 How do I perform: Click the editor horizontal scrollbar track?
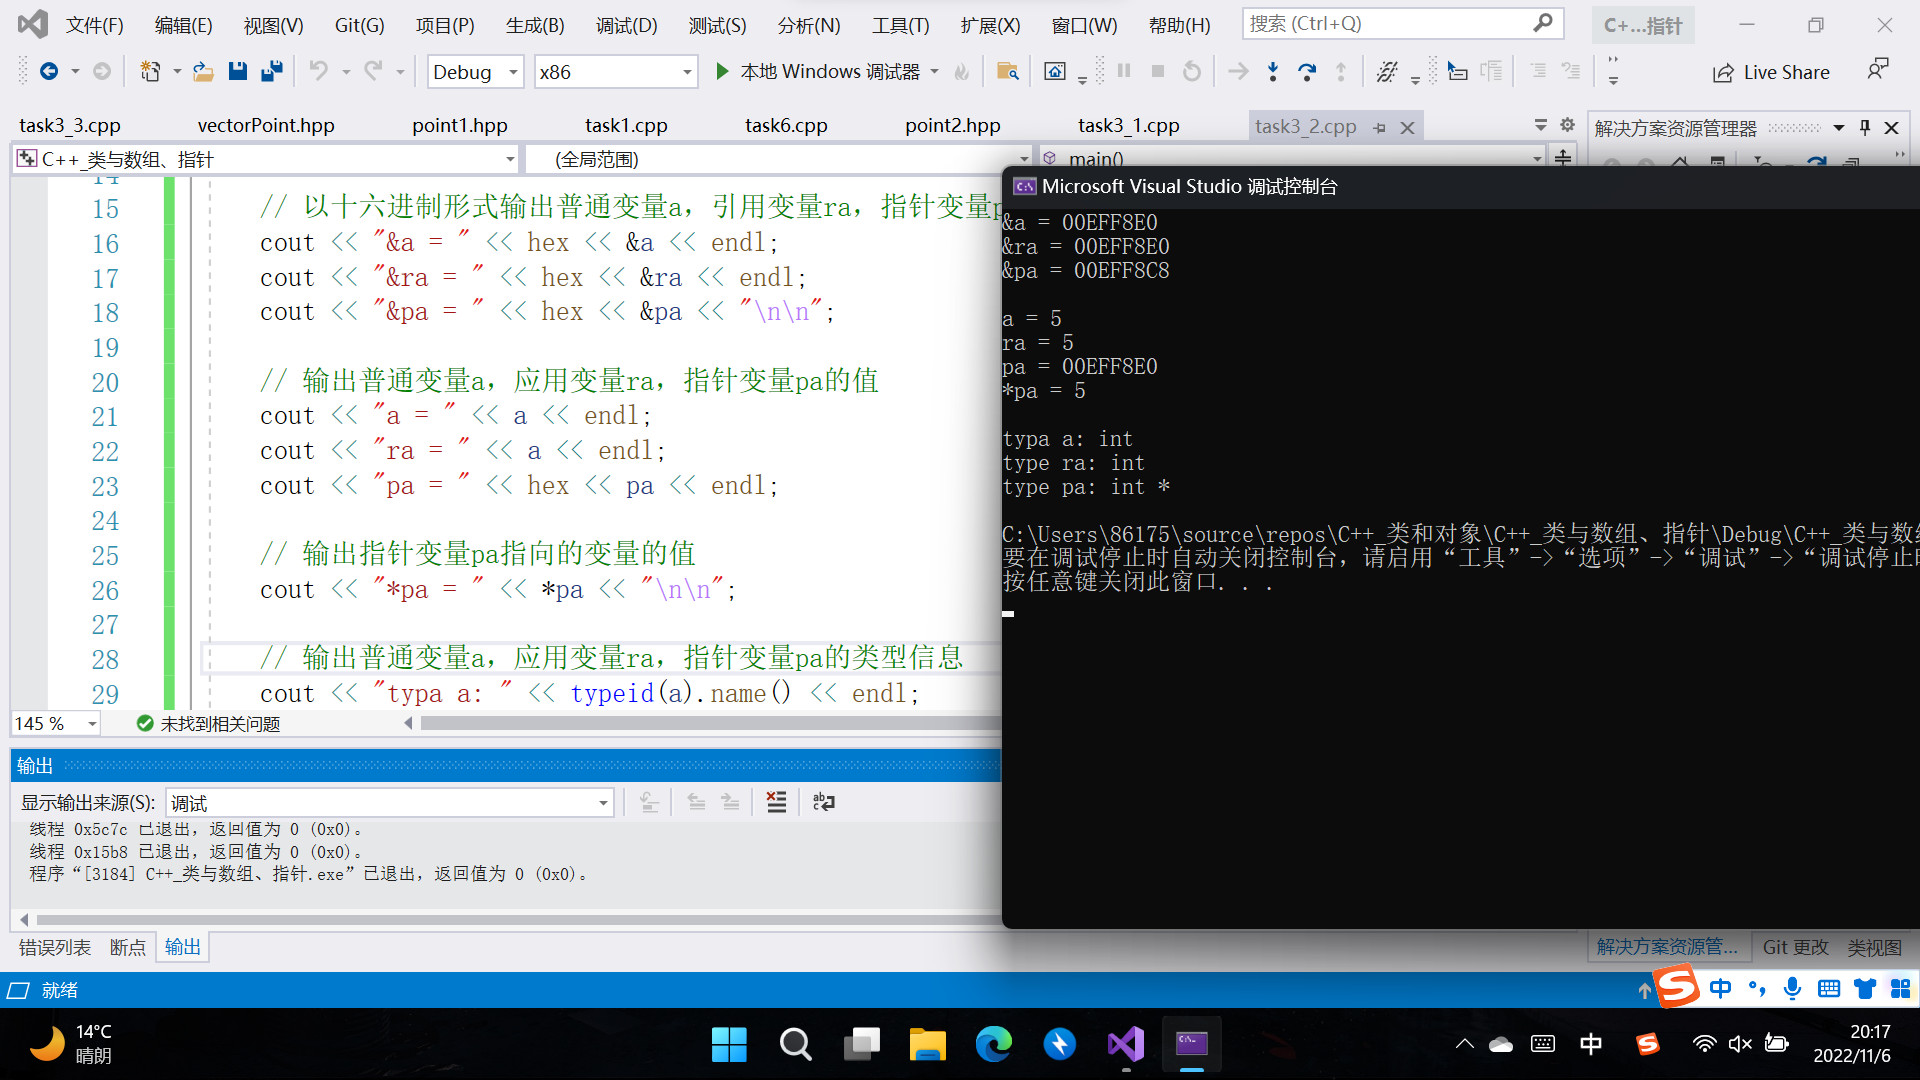click(700, 723)
